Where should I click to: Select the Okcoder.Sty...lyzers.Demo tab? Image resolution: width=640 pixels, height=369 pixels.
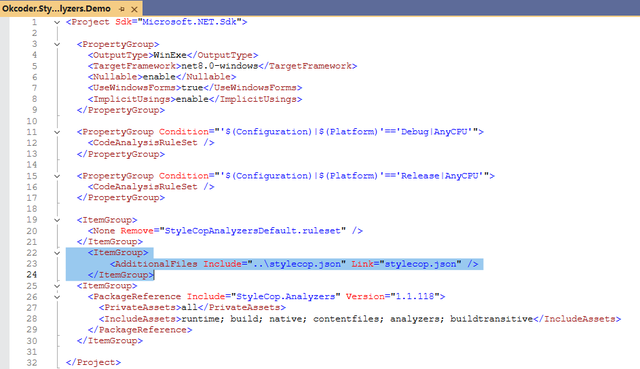click(x=56, y=8)
